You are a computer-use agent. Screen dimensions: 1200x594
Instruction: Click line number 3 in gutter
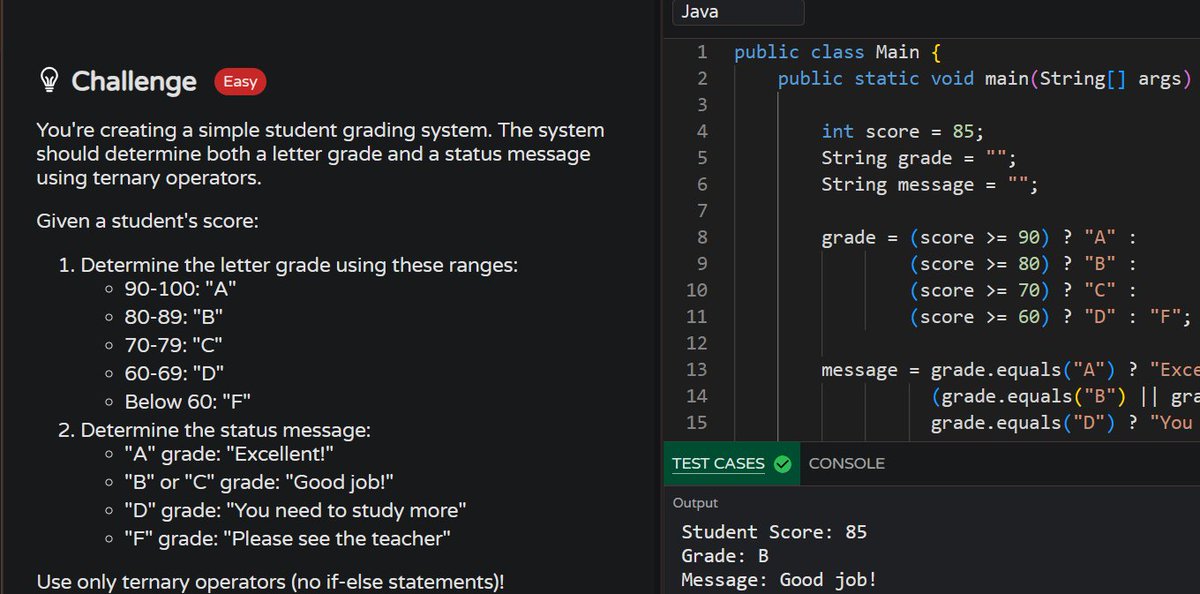tap(701, 105)
